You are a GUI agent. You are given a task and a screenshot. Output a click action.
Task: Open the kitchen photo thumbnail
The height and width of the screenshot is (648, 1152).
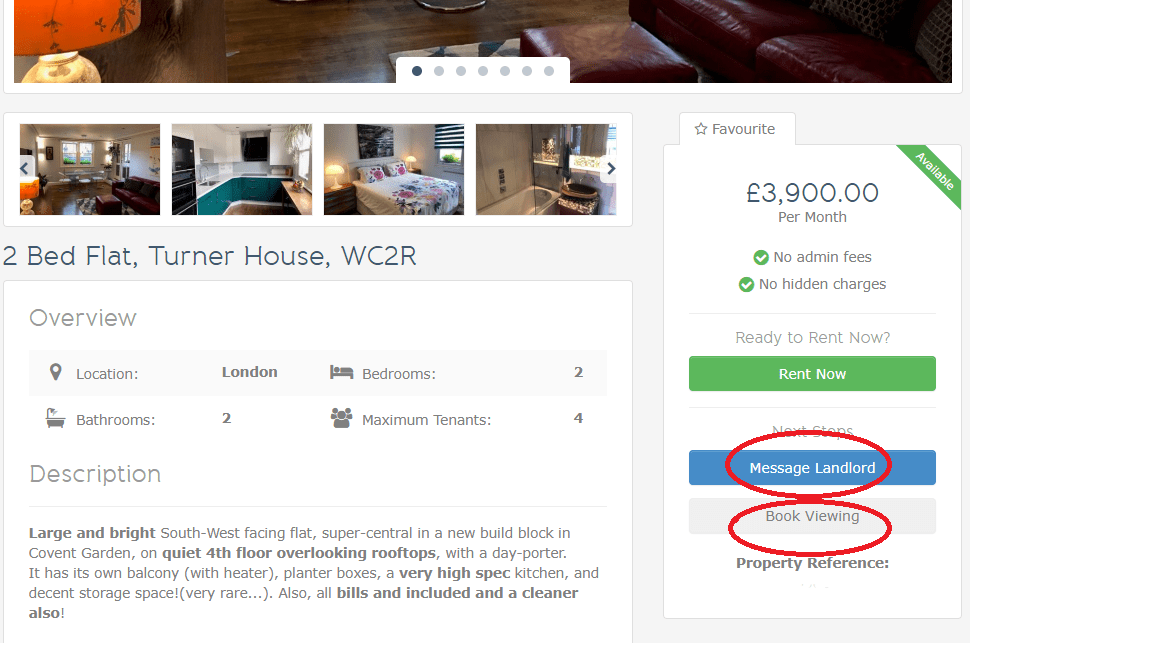[x=241, y=168]
